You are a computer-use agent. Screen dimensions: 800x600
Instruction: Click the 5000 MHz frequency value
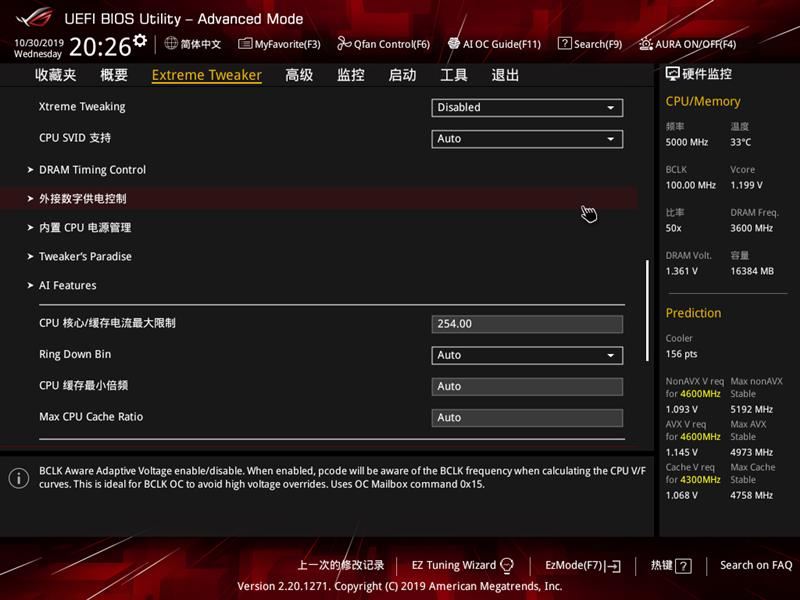(x=687, y=142)
